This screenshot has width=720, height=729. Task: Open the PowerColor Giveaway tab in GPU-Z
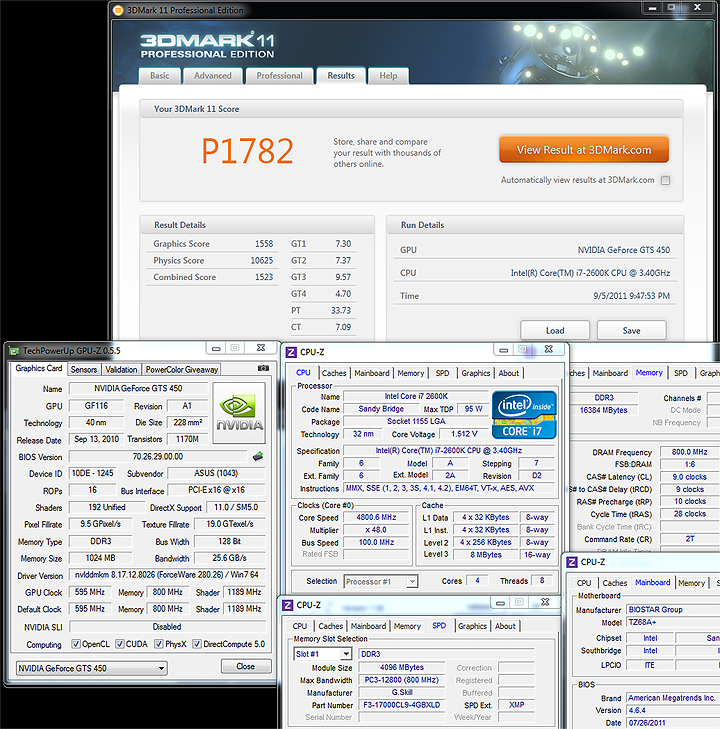coord(181,369)
